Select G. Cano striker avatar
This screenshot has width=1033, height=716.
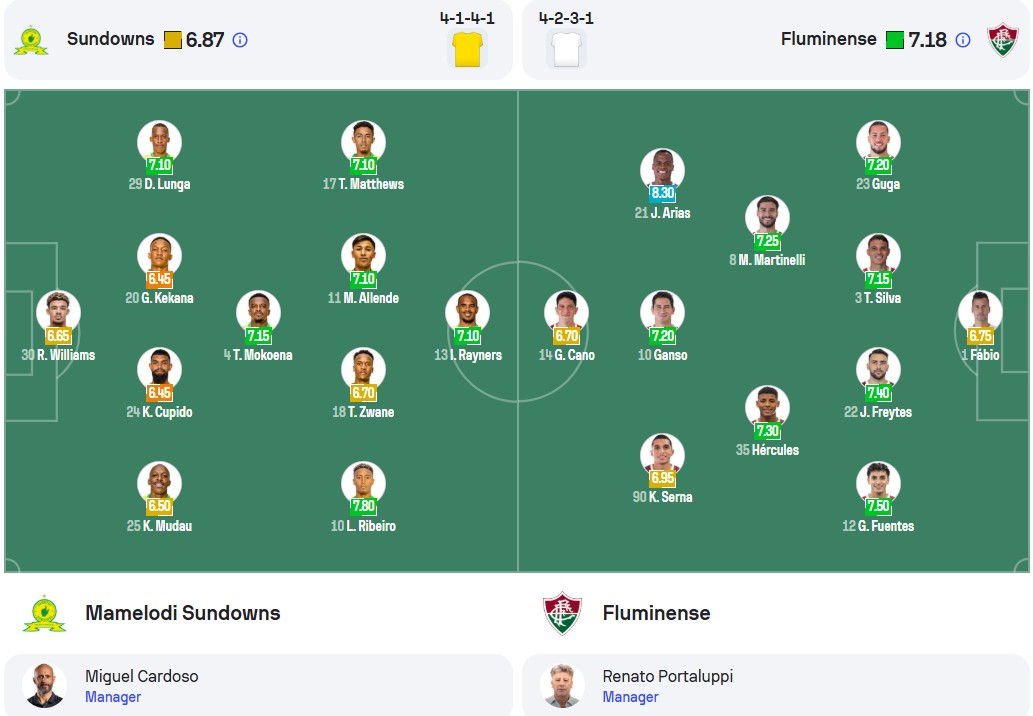(567, 313)
